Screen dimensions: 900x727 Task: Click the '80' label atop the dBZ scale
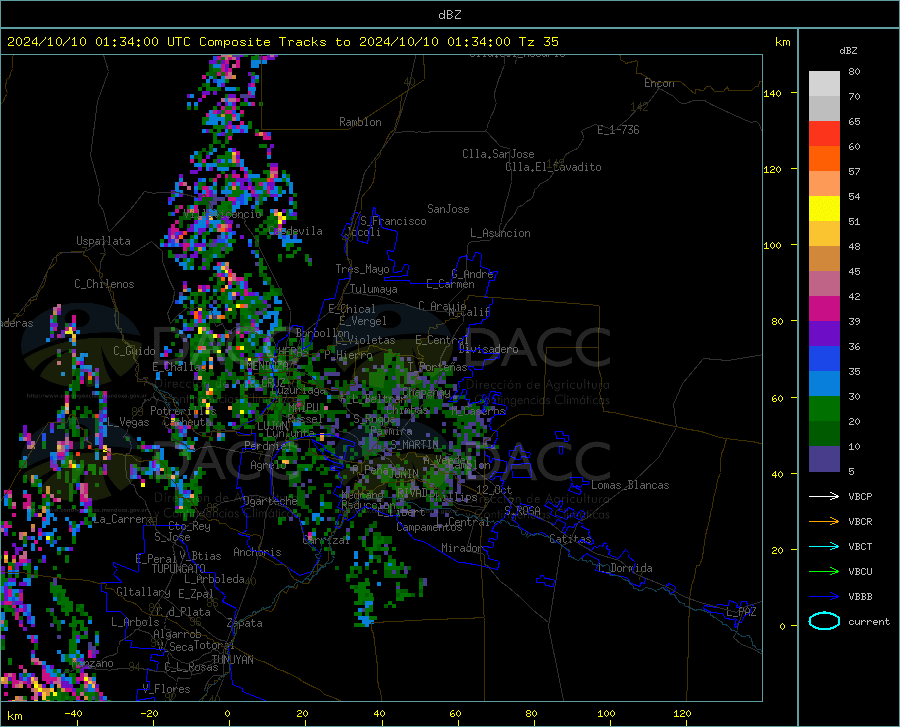[x=854, y=71]
